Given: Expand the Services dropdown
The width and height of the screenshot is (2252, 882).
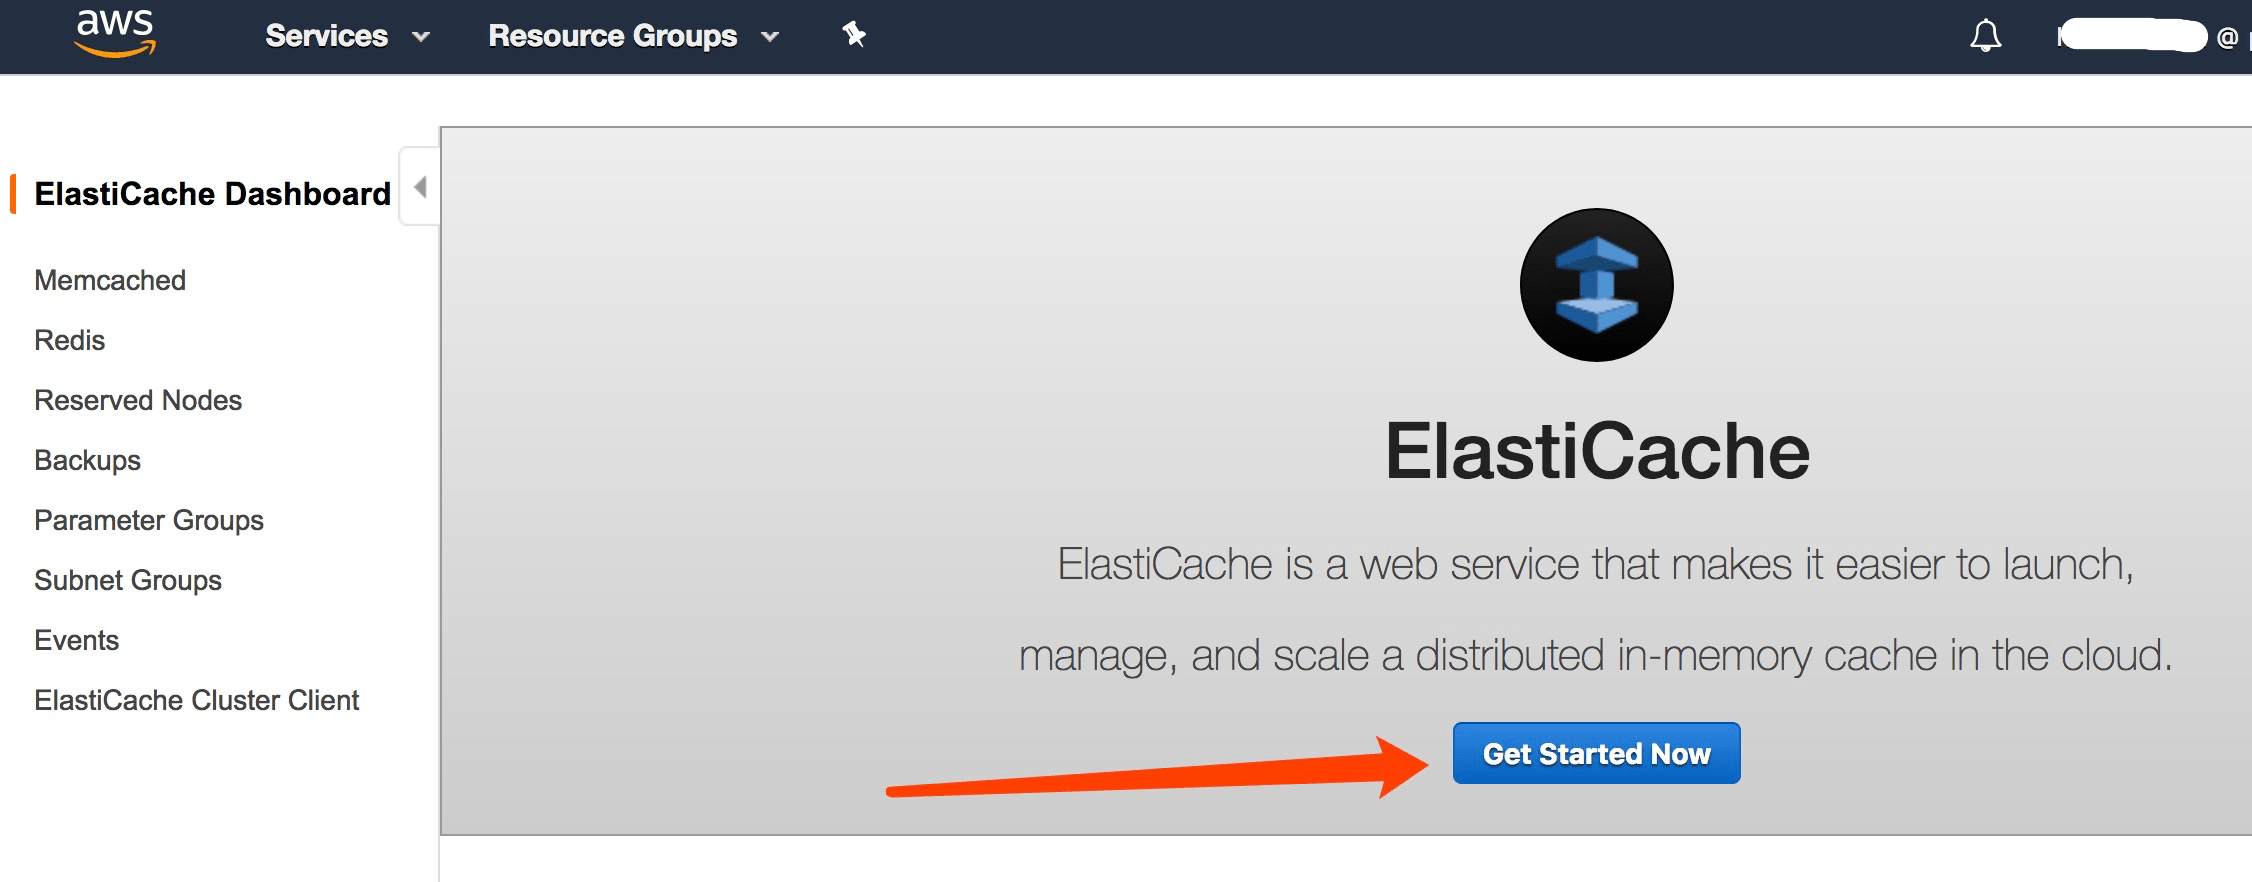Looking at the screenshot, I should (x=346, y=35).
